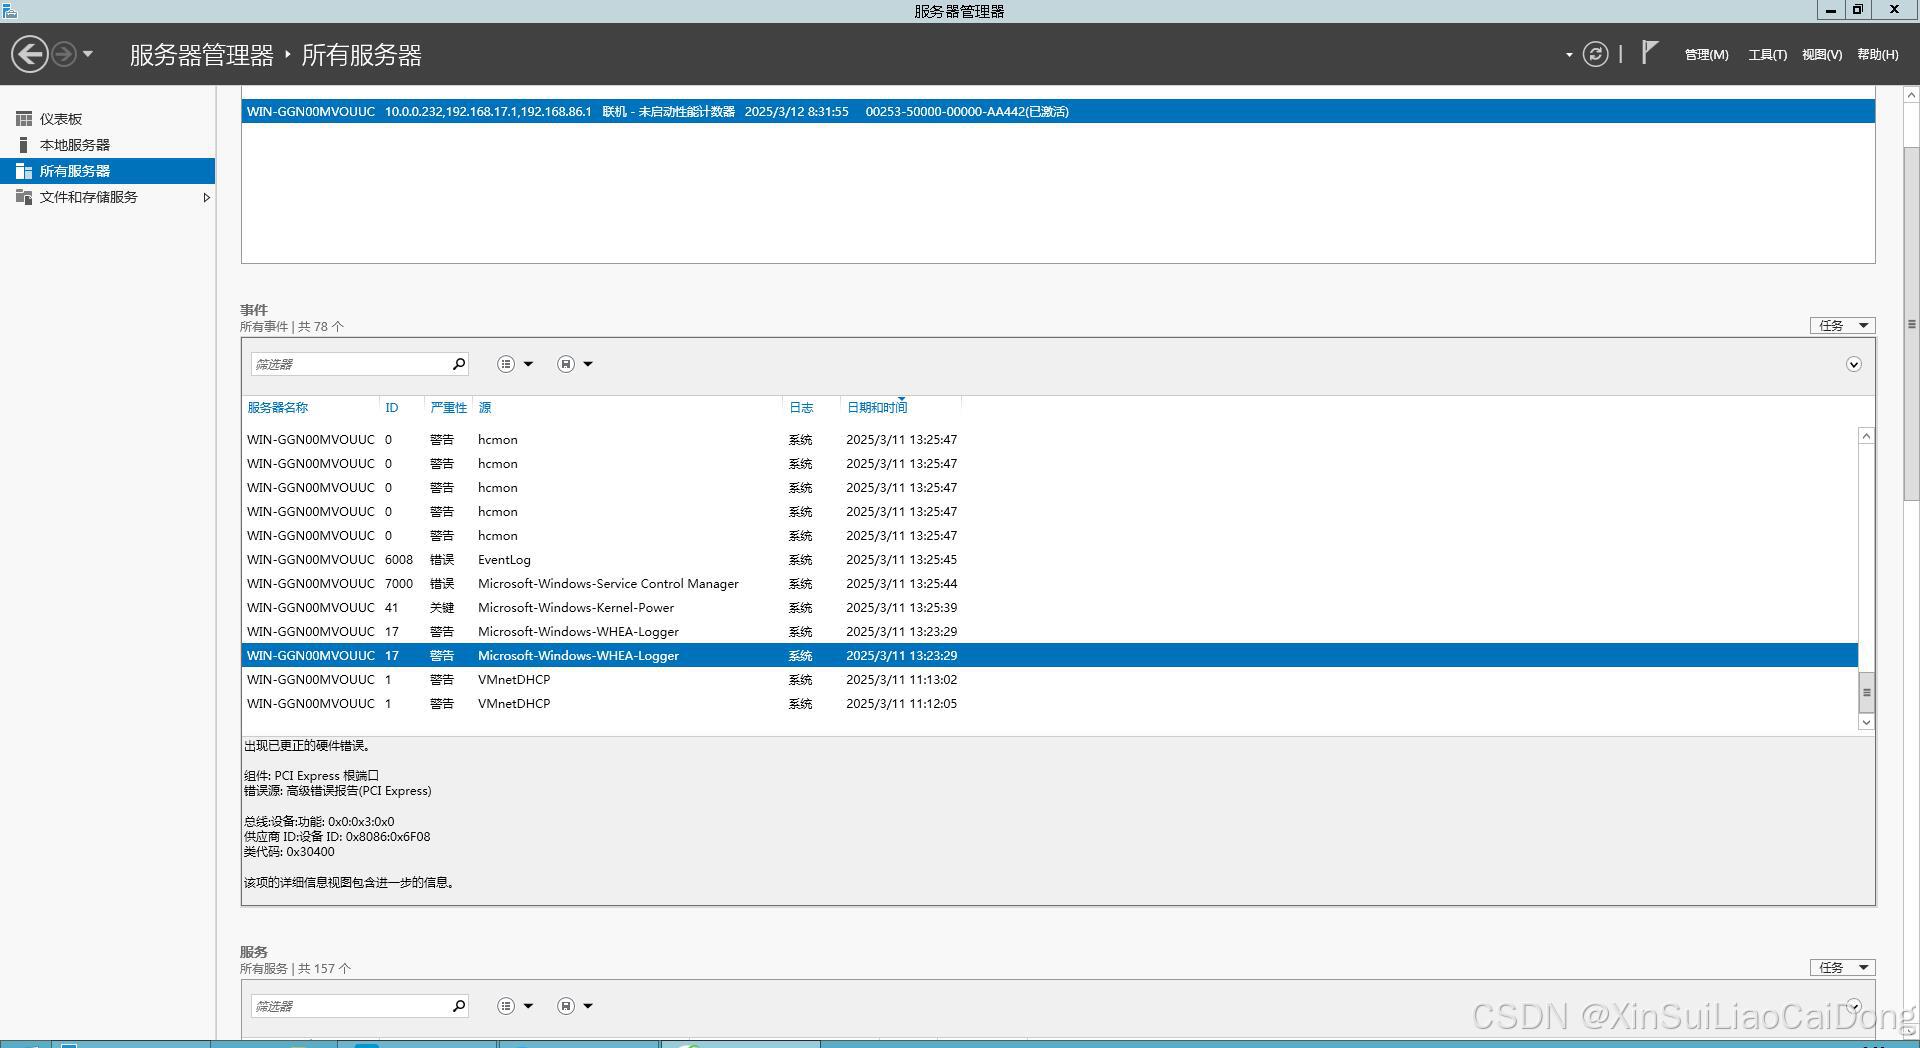Select 仪表板 in the sidebar
This screenshot has width=1920, height=1048.
pos(108,119)
